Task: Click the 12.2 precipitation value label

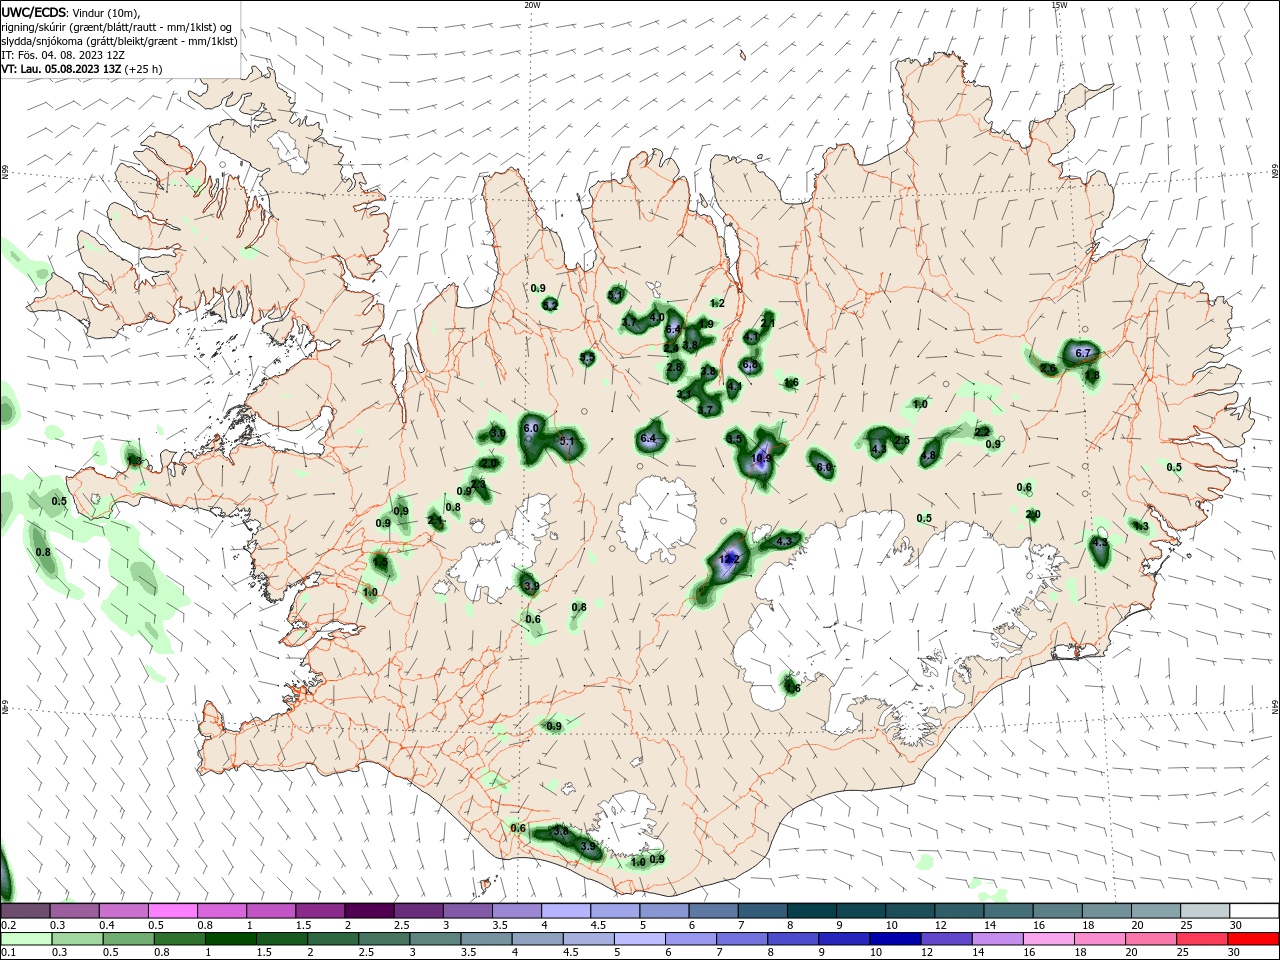Action: 730,559
